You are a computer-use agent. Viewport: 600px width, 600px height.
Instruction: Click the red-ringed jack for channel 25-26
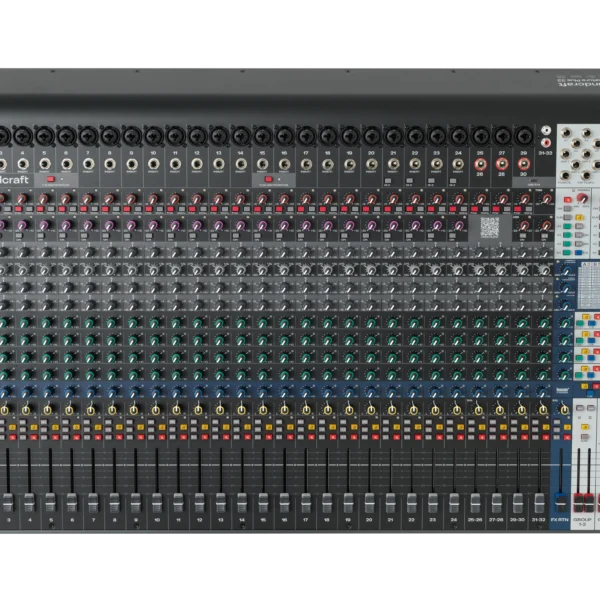click(480, 164)
